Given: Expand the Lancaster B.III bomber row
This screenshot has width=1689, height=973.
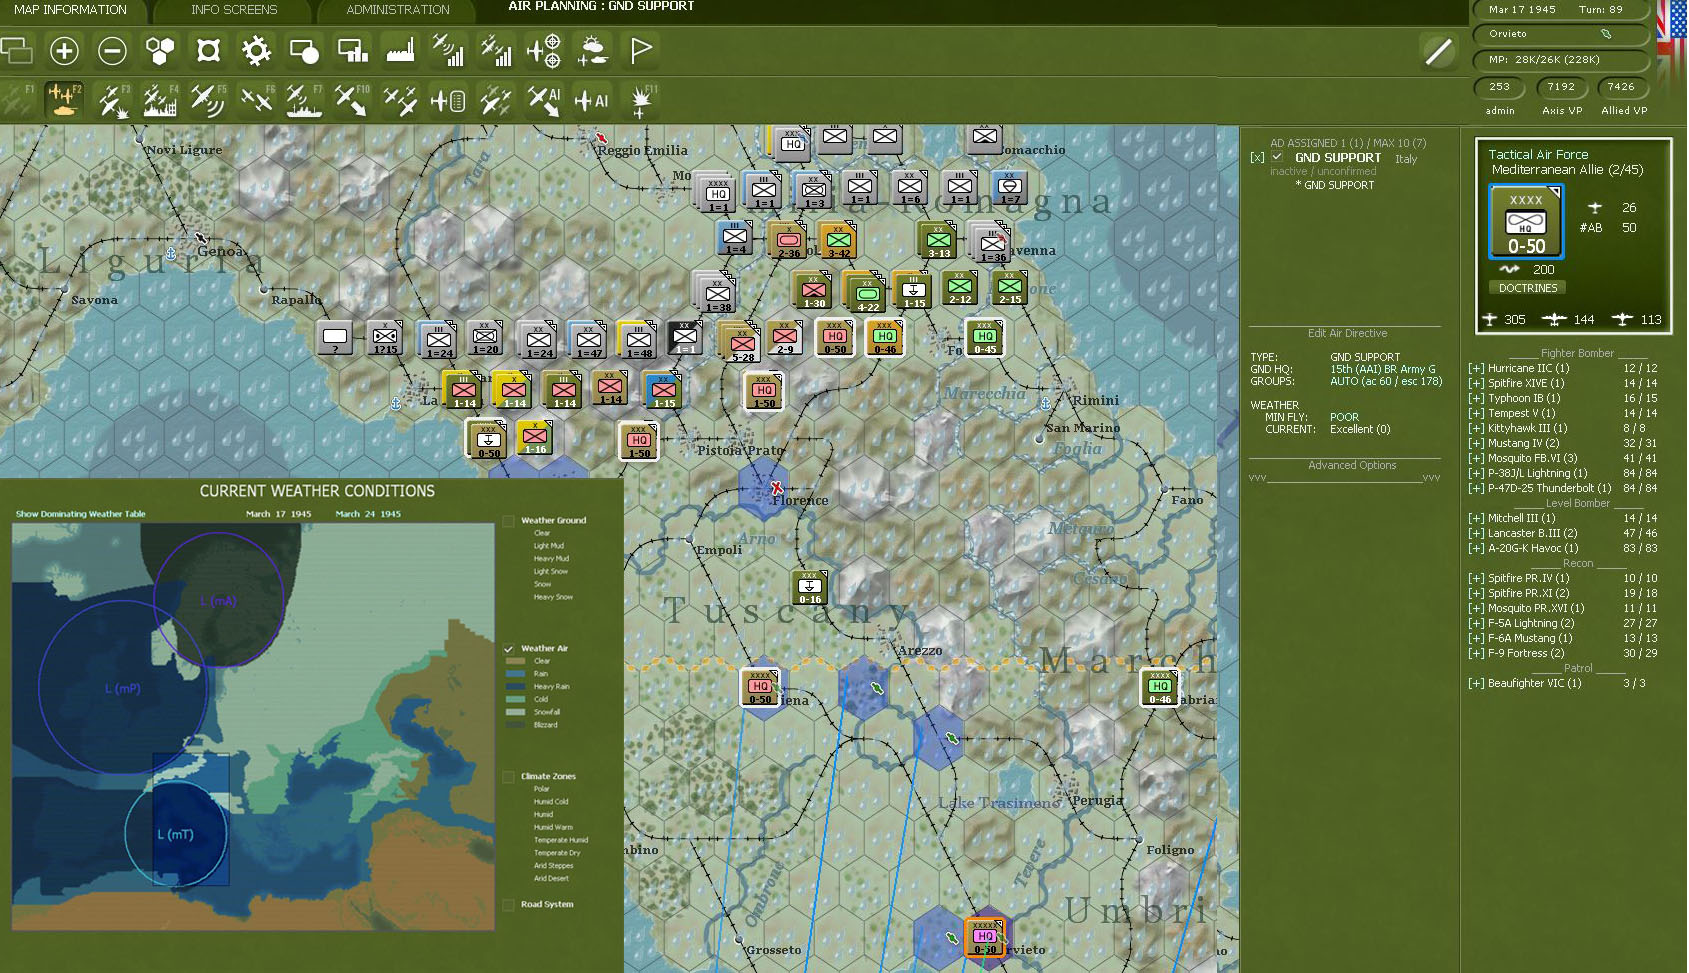Looking at the screenshot, I should point(1476,534).
